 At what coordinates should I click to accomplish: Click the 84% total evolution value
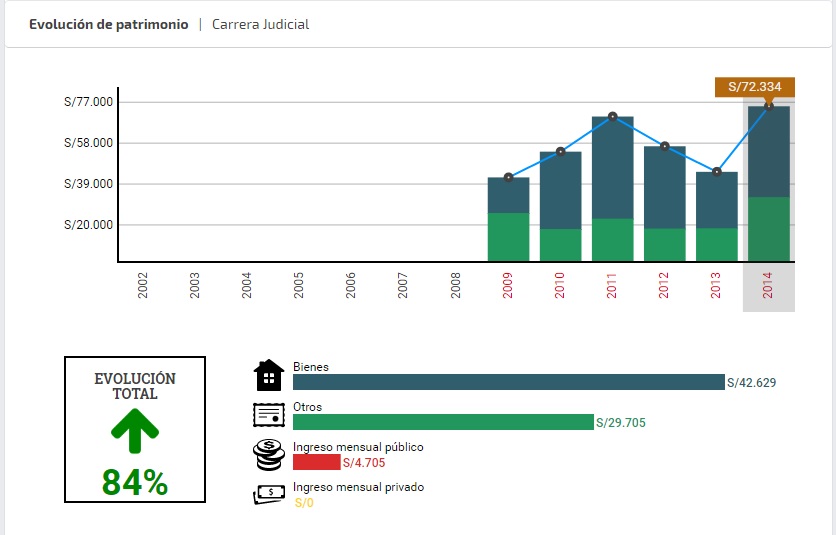click(x=135, y=482)
